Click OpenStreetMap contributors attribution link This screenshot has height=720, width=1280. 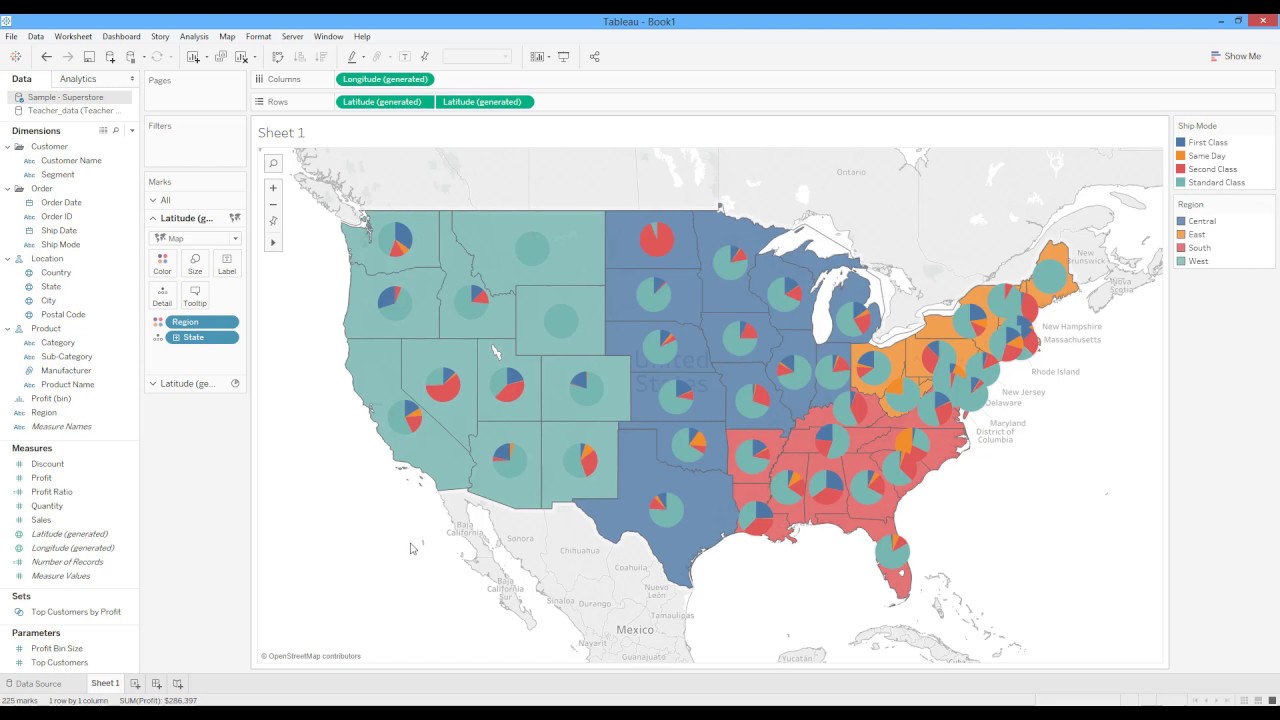pos(311,656)
